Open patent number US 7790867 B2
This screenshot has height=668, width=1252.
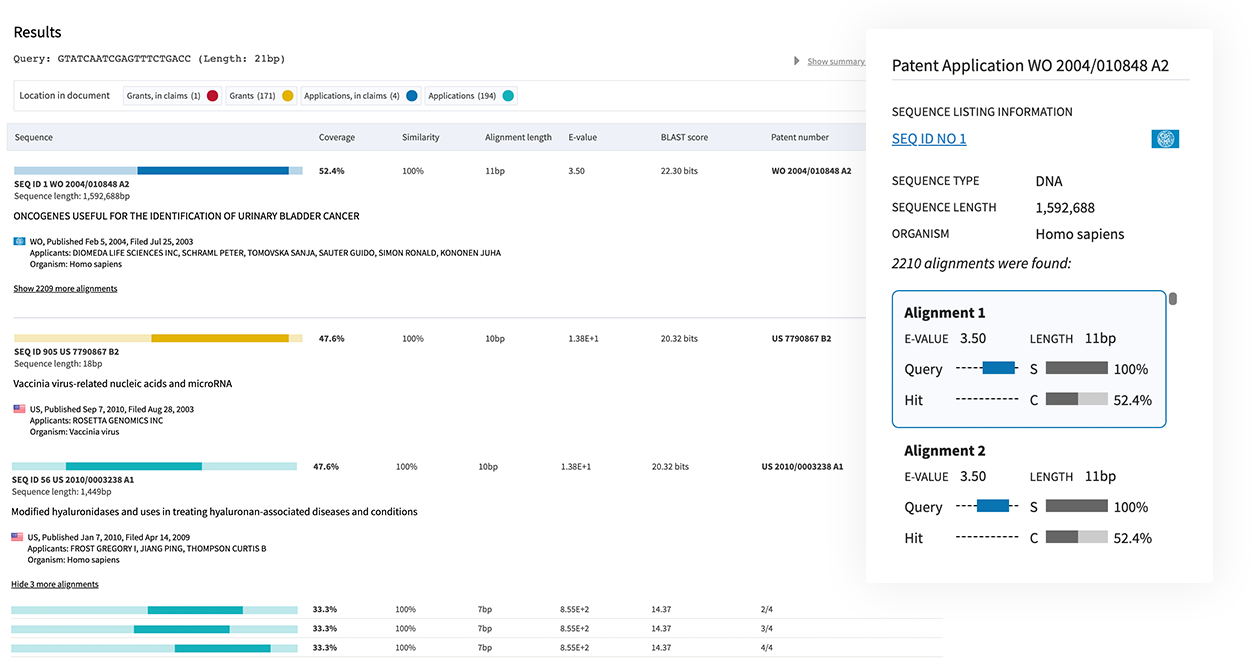[801, 339]
